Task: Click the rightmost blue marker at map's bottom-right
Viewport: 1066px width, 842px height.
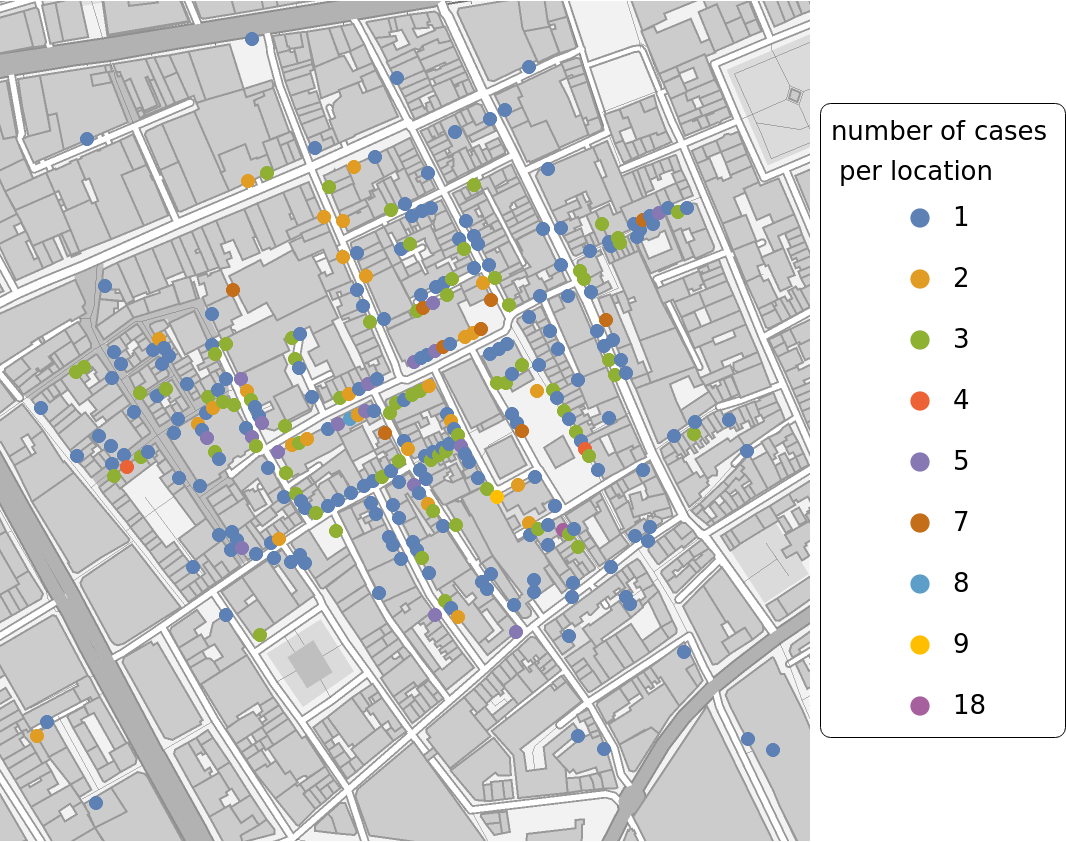Action: (773, 750)
